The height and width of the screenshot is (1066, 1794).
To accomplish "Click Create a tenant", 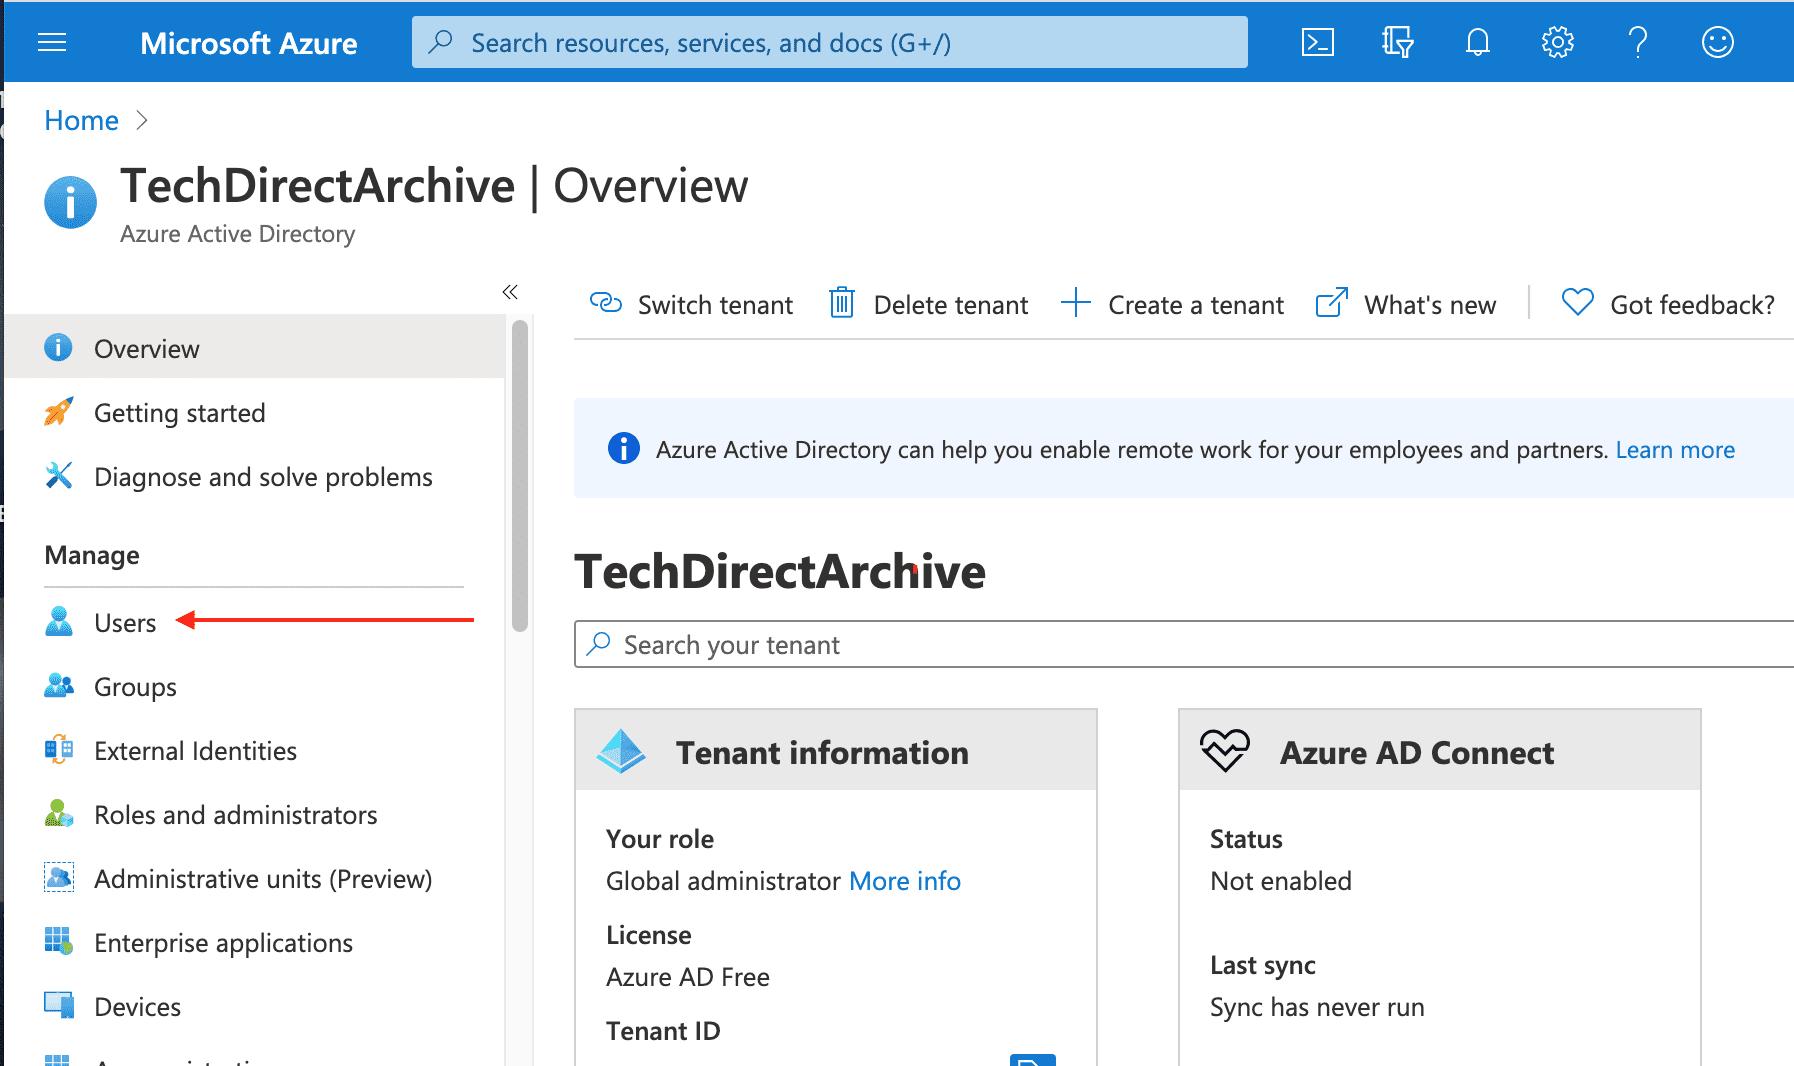I will click(1173, 304).
